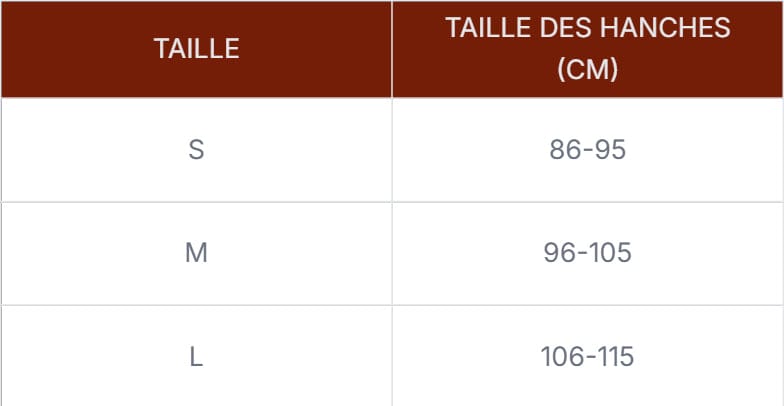The width and height of the screenshot is (784, 406).
Task: Click the number 95 in S row
Action: click(612, 150)
